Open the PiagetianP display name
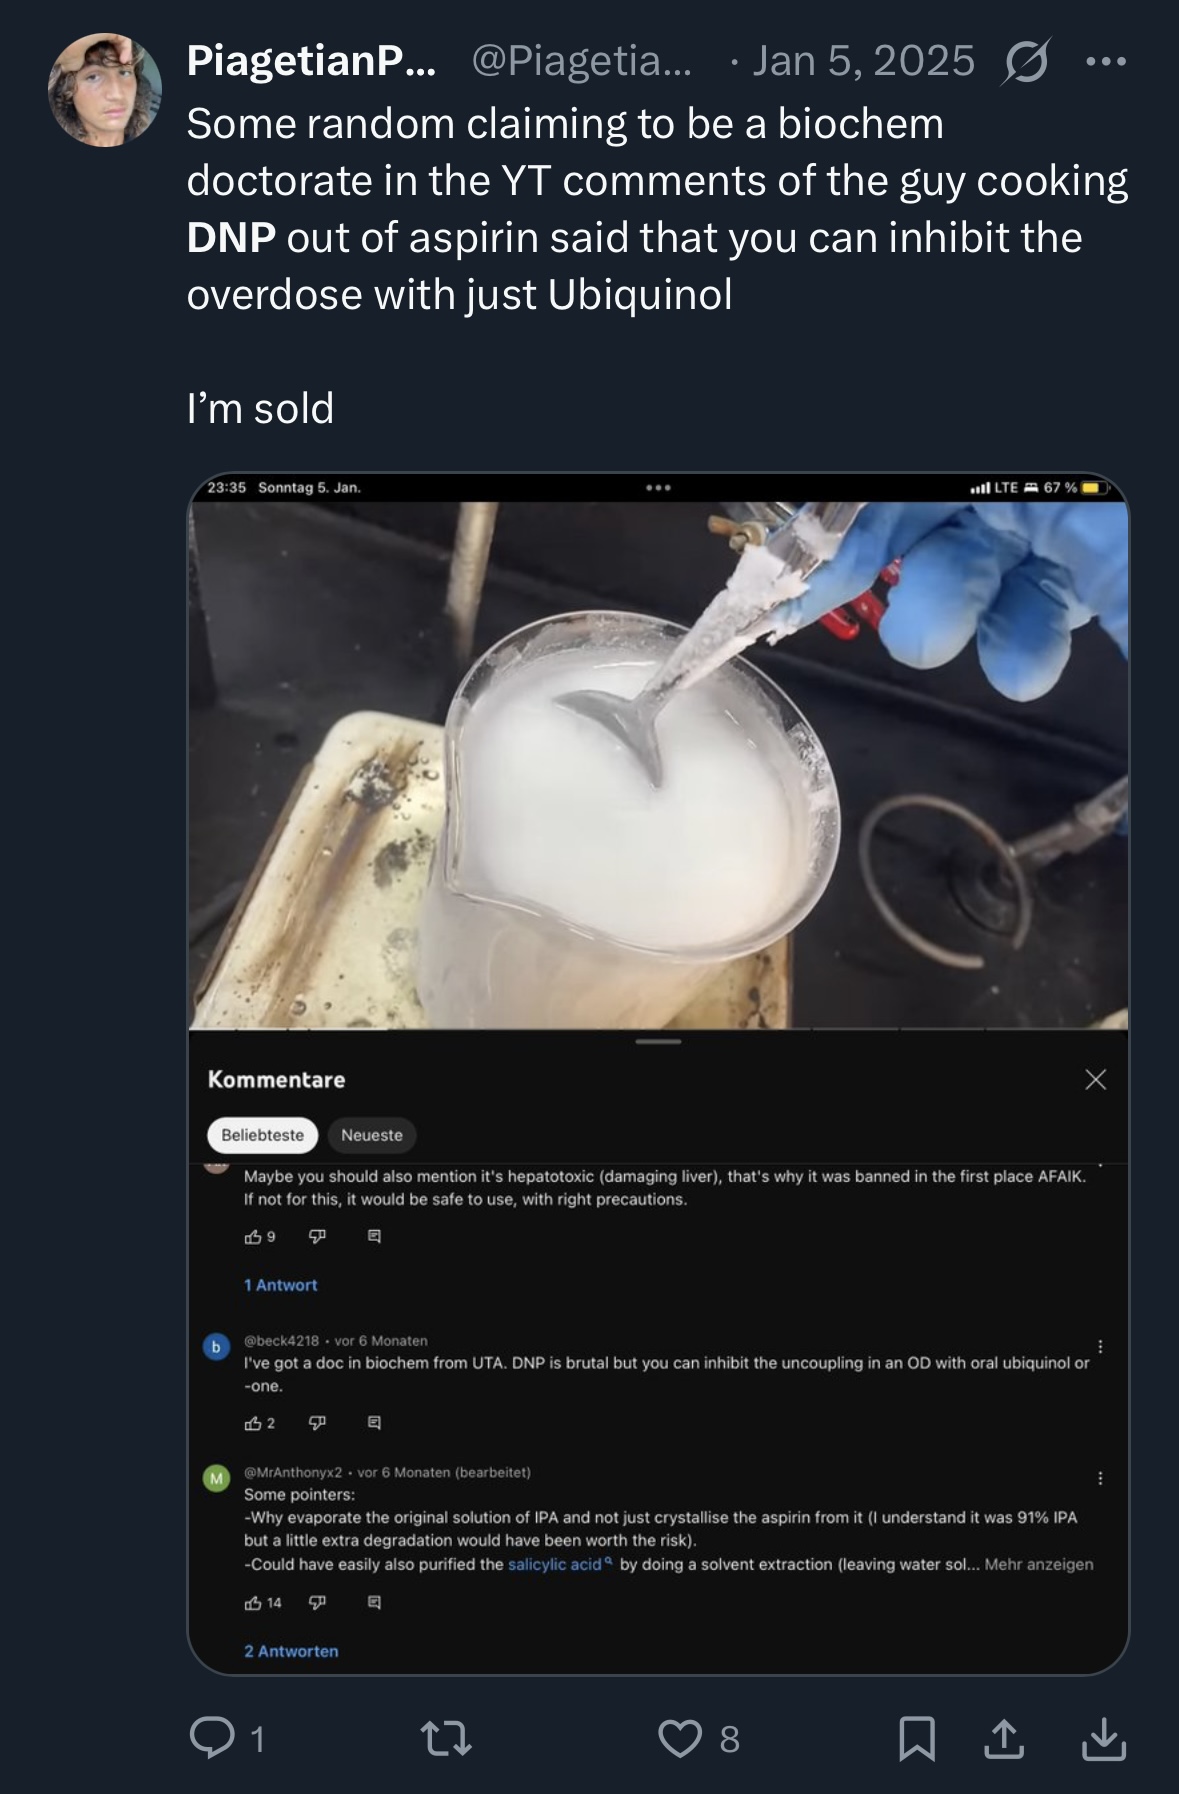 pos(311,62)
